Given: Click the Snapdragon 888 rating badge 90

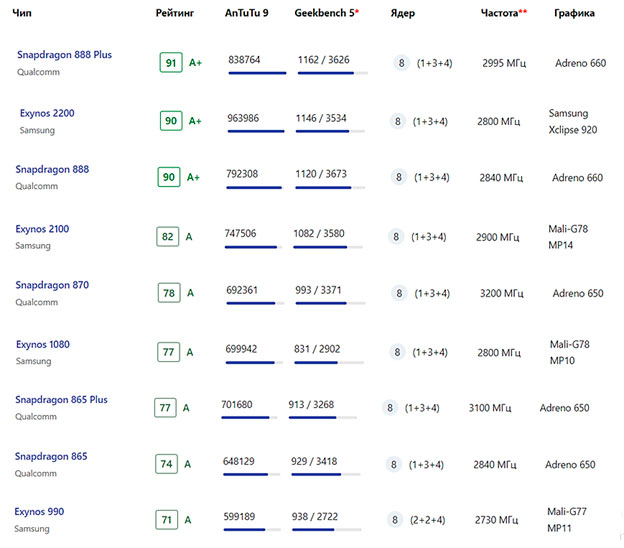Looking at the screenshot, I should pos(169,177).
